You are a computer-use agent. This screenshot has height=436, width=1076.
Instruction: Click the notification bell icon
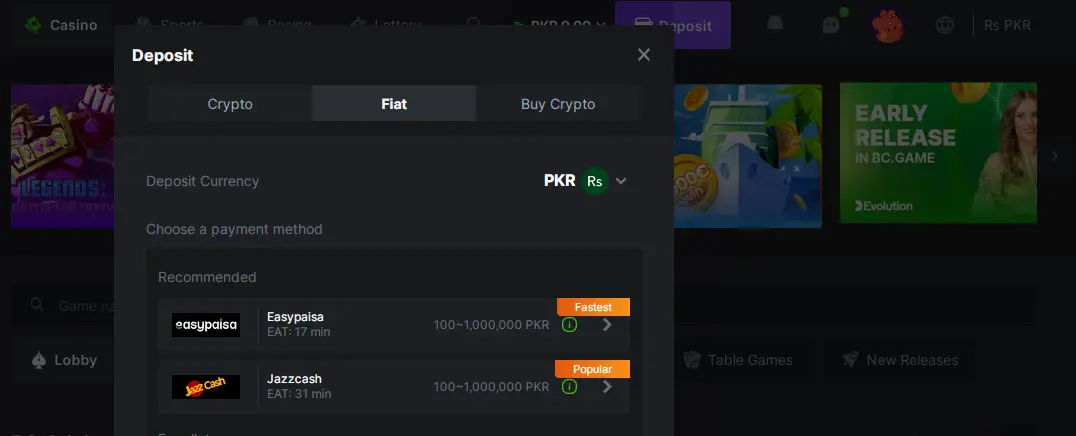[x=774, y=25]
